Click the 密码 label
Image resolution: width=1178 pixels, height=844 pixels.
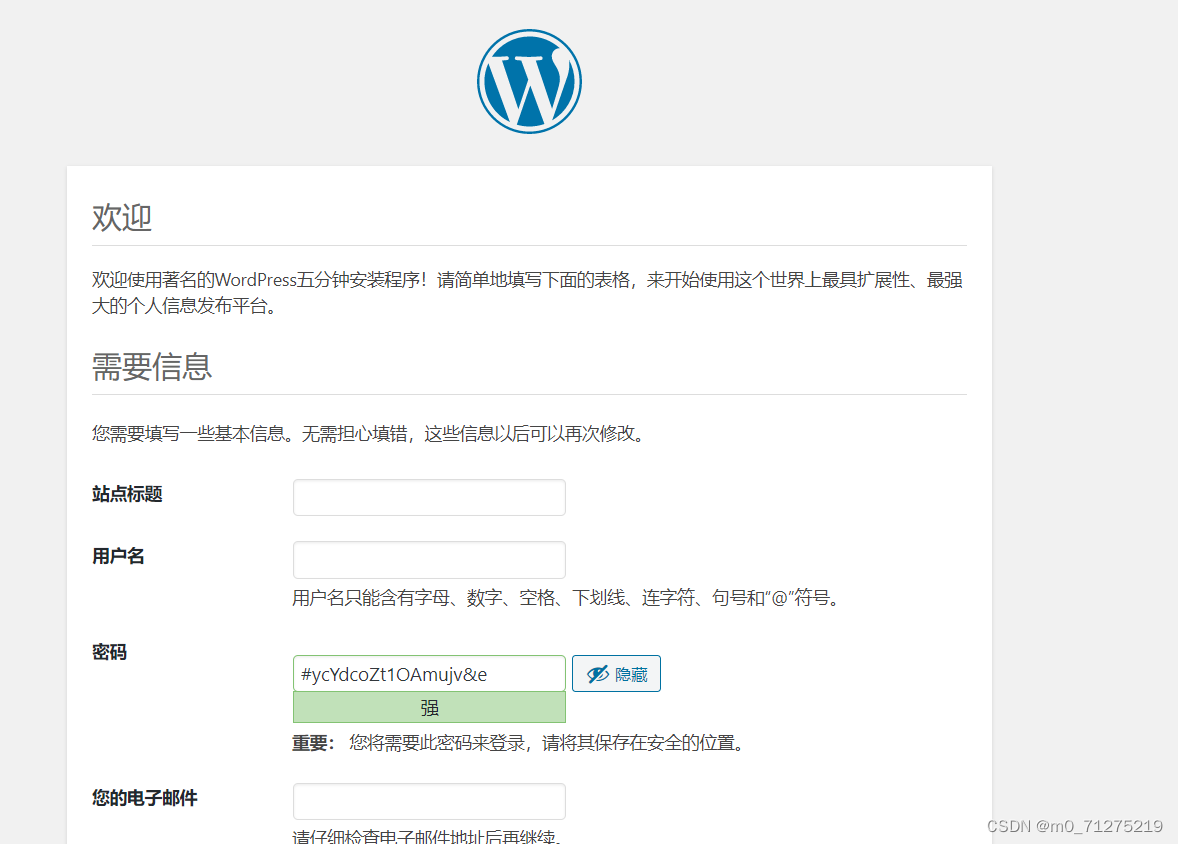pyautogui.click(x=109, y=652)
